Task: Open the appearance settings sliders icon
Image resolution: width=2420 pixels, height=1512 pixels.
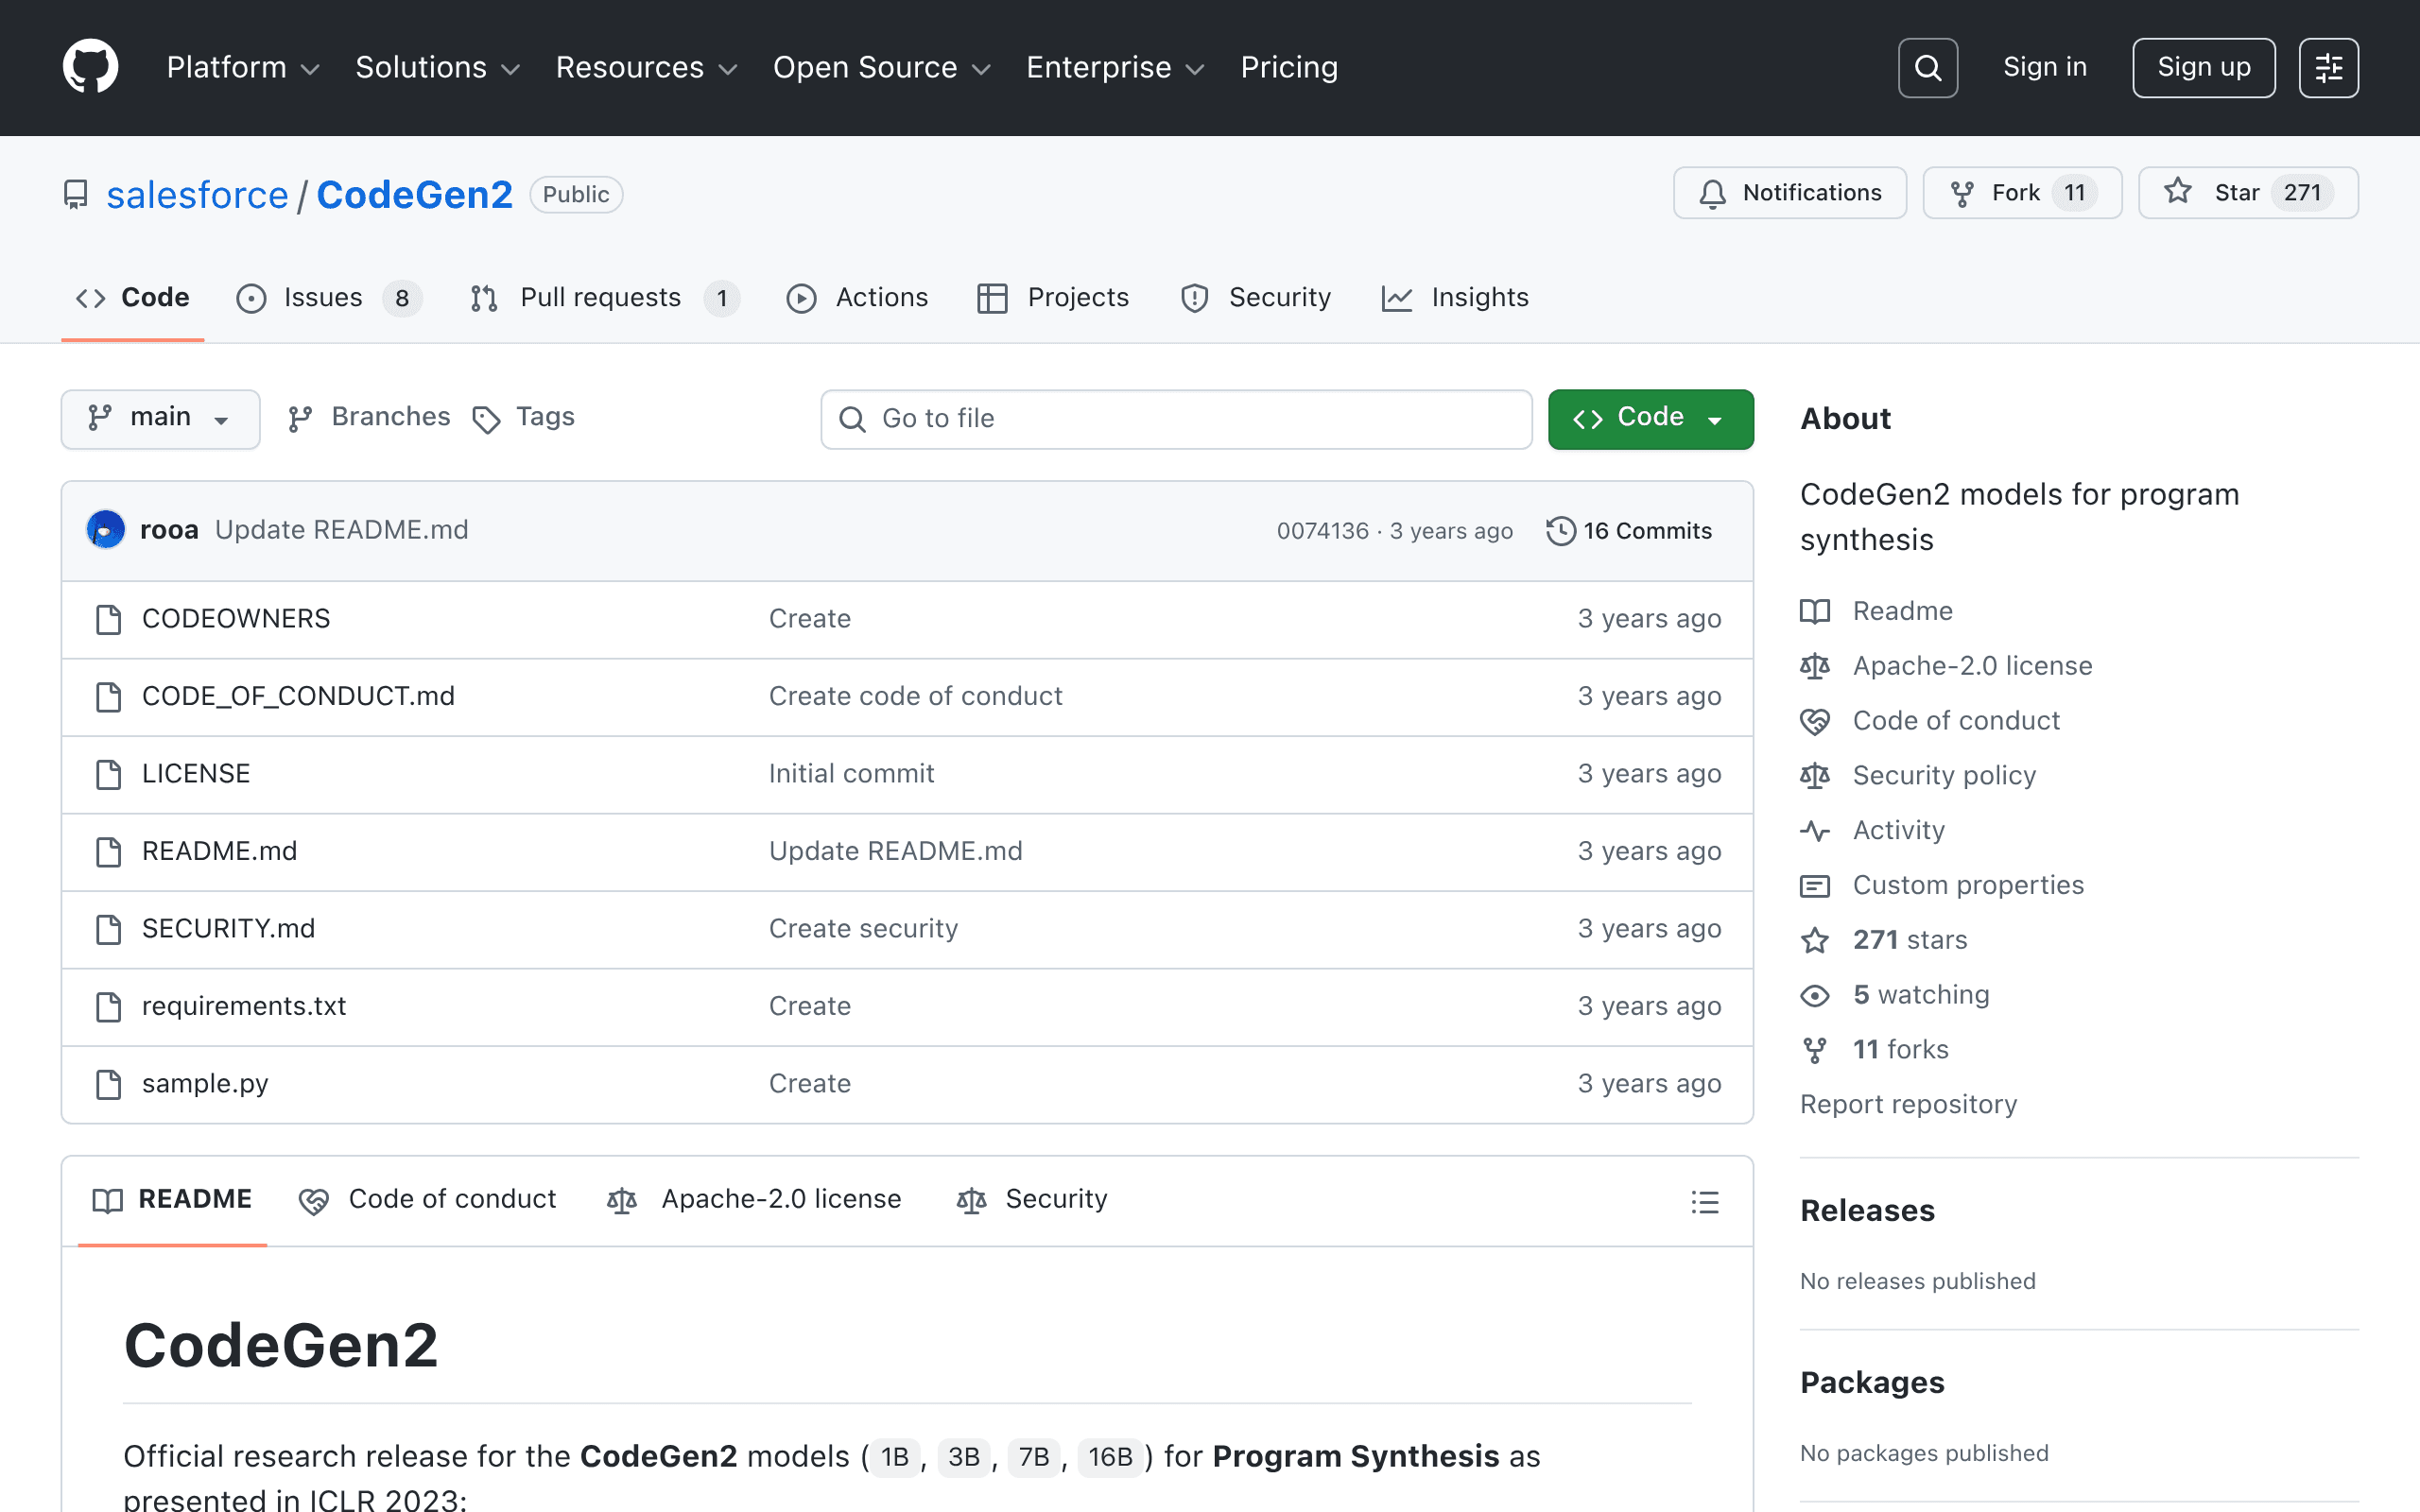Action: [2328, 68]
